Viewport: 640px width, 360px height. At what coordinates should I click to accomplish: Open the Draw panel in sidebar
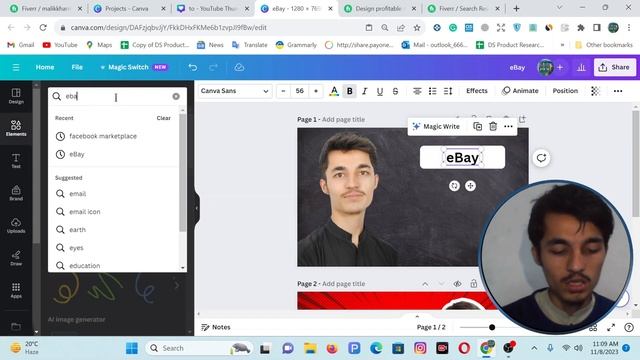pyautogui.click(x=16, y=258)
